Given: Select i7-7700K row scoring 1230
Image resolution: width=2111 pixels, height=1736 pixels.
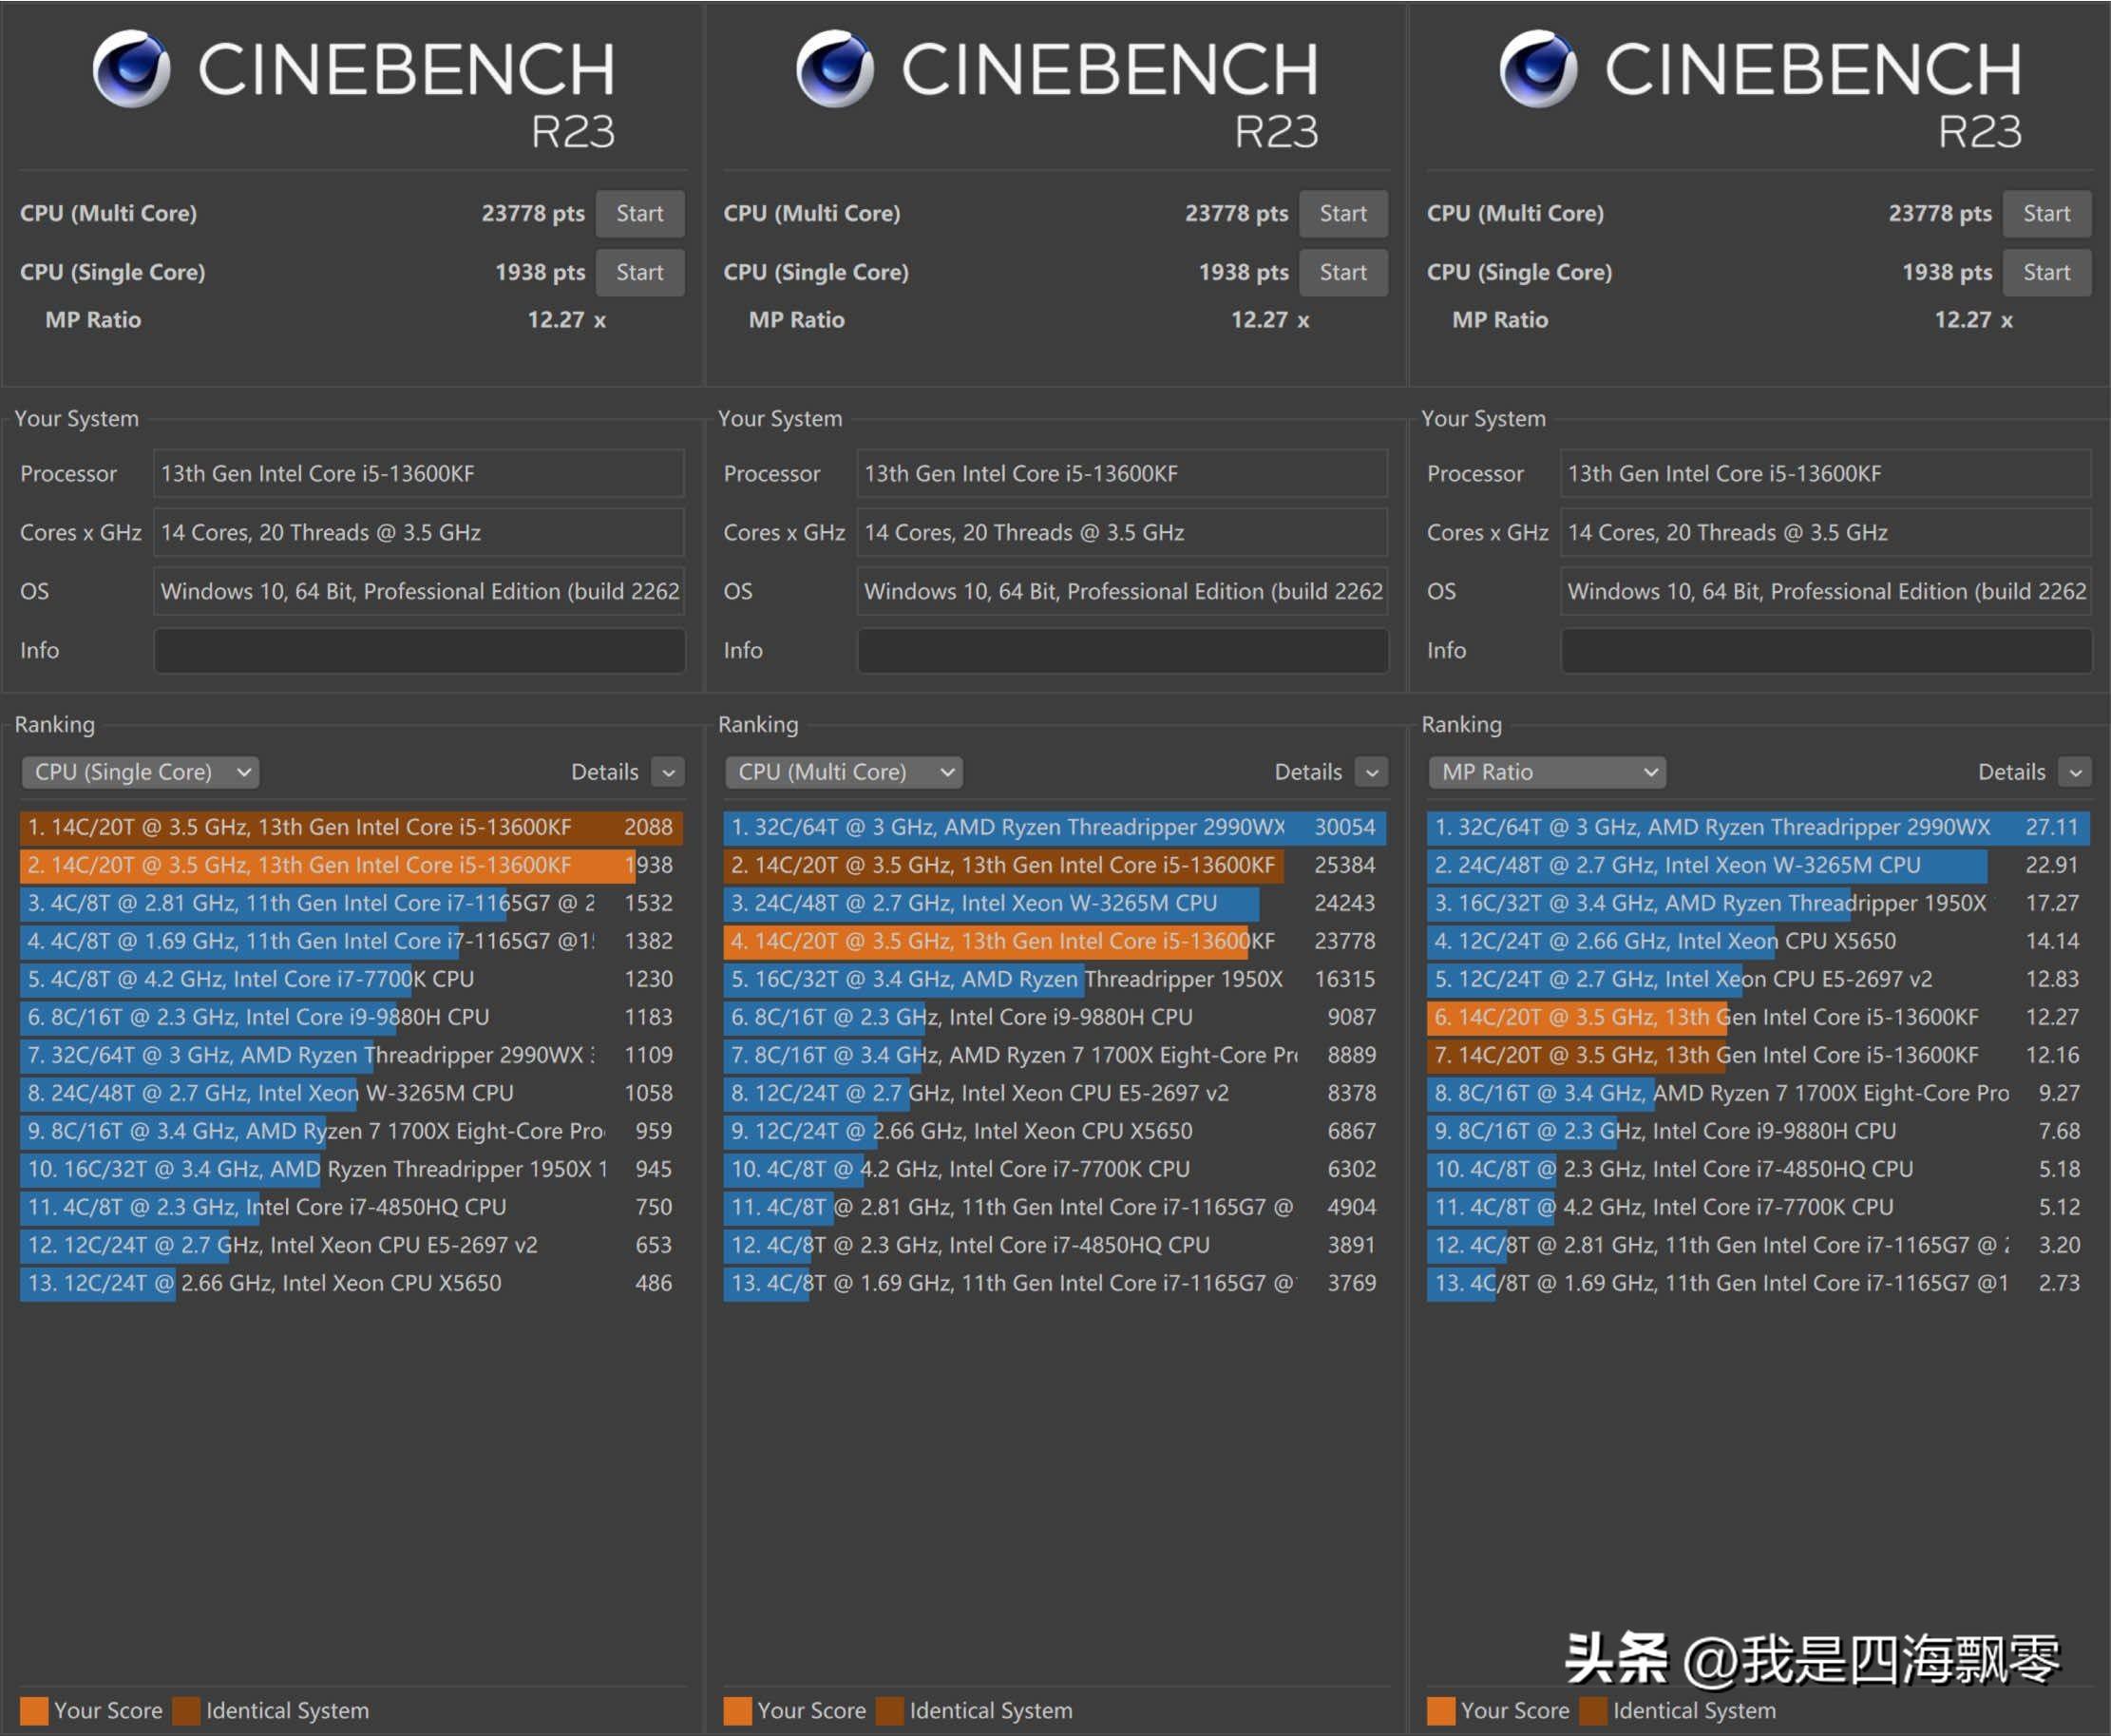Looking at the screenshot, I should pos(351,979).
